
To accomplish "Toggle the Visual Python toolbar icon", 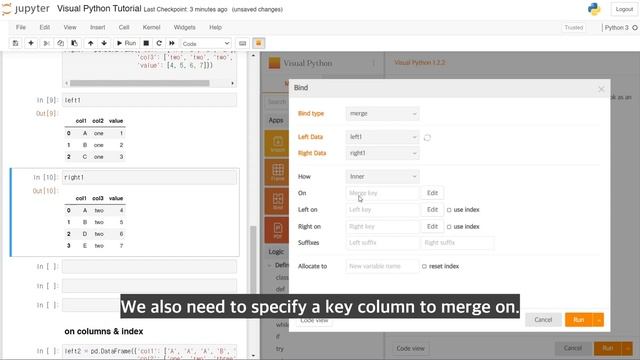I will click(258, 43).
